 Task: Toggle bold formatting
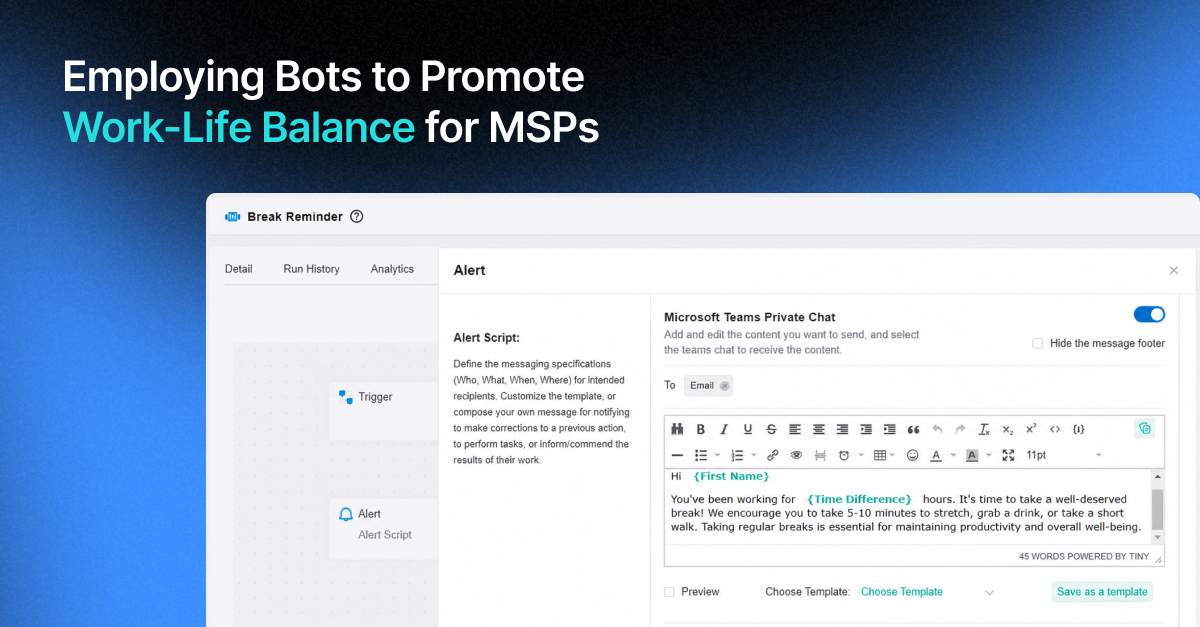(x=700, y=429)
